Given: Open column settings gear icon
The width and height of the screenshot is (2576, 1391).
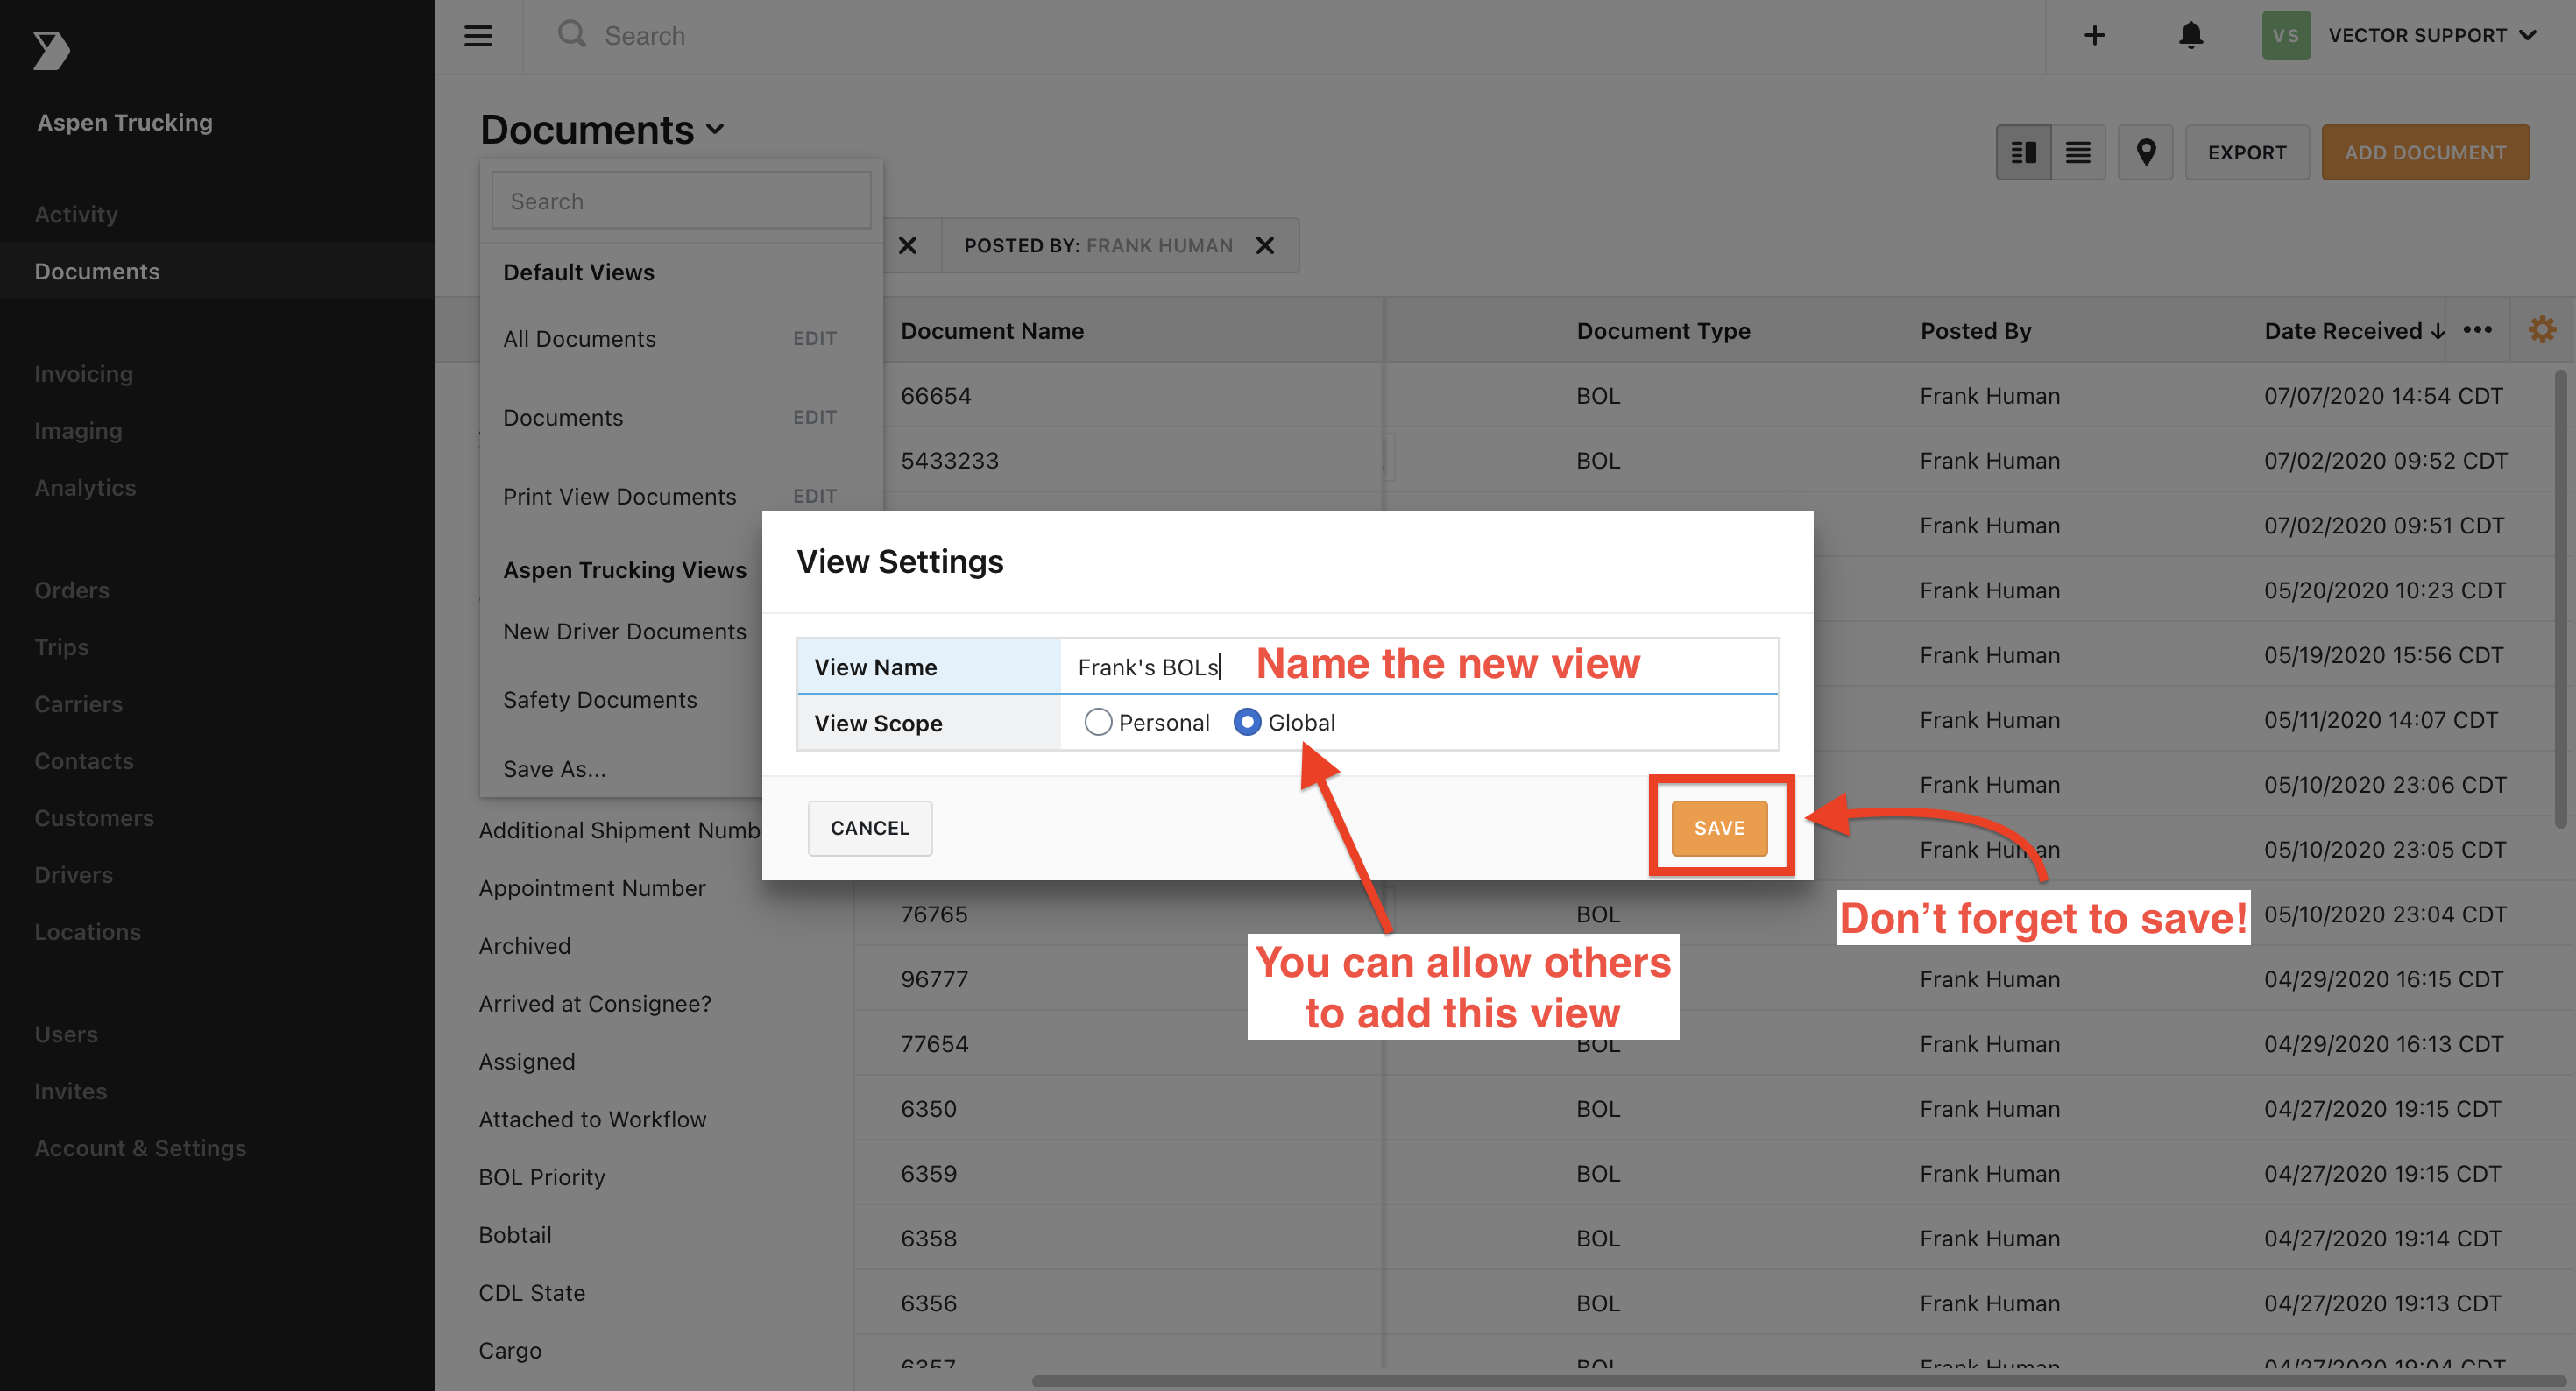Looking at the screenshot, I should click(2542, 330).
